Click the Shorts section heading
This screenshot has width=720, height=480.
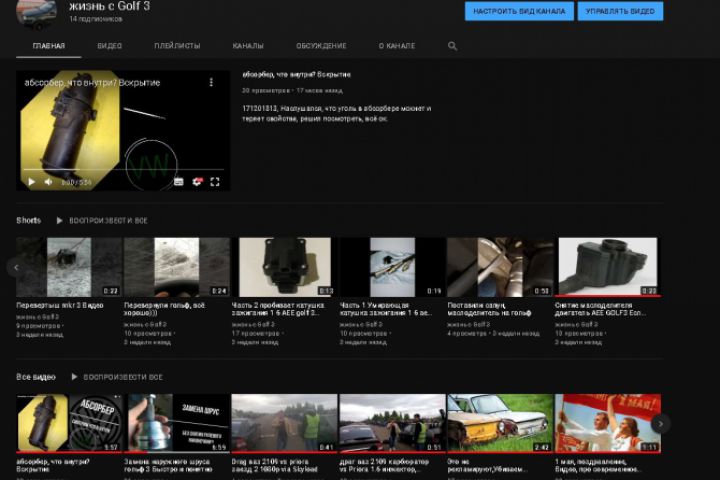point(28,220)
